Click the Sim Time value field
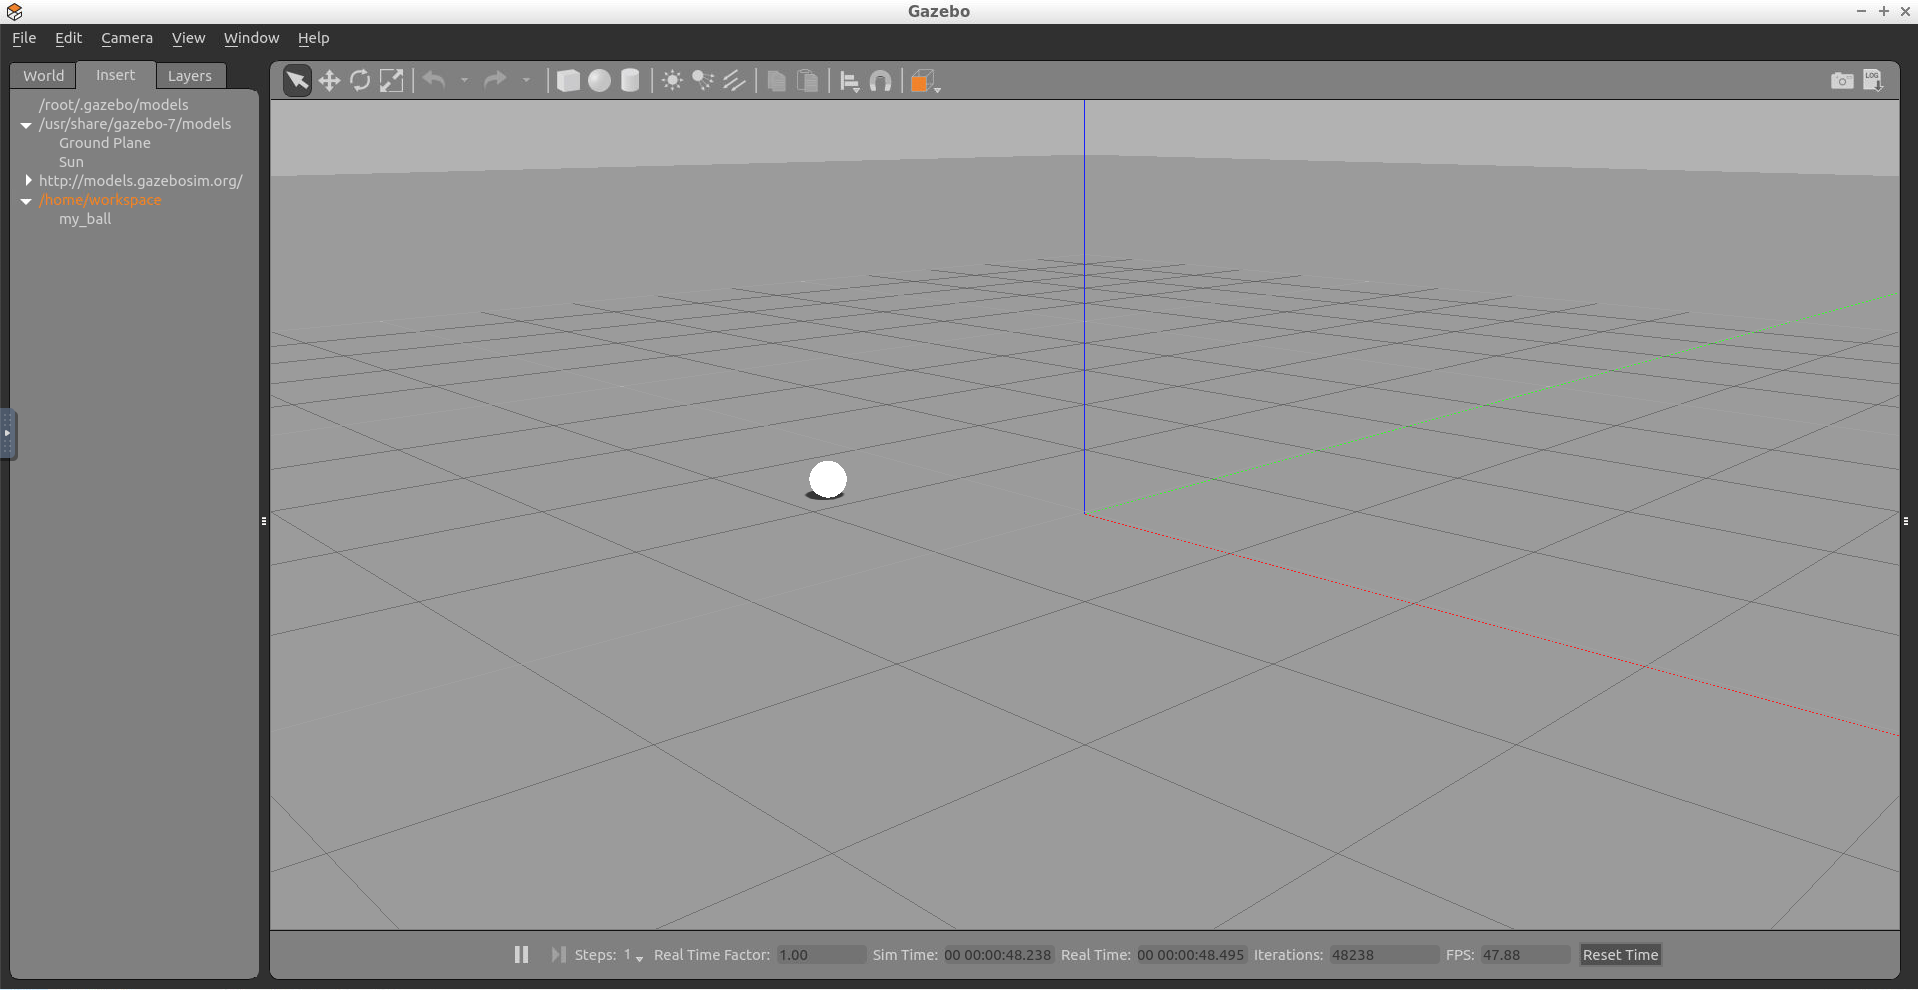1918x990 pixels. [998, 955]
